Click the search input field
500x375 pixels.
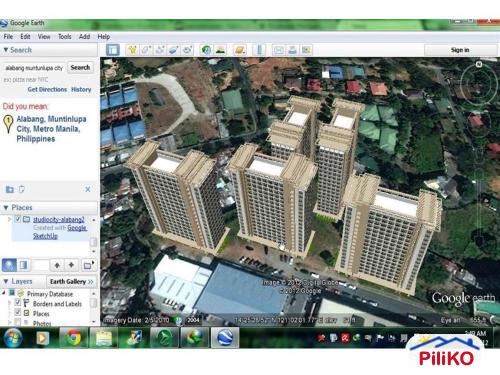coord(34,68)
